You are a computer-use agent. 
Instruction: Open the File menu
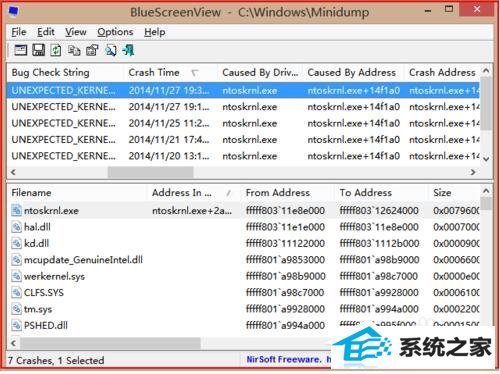click(19, 32)
